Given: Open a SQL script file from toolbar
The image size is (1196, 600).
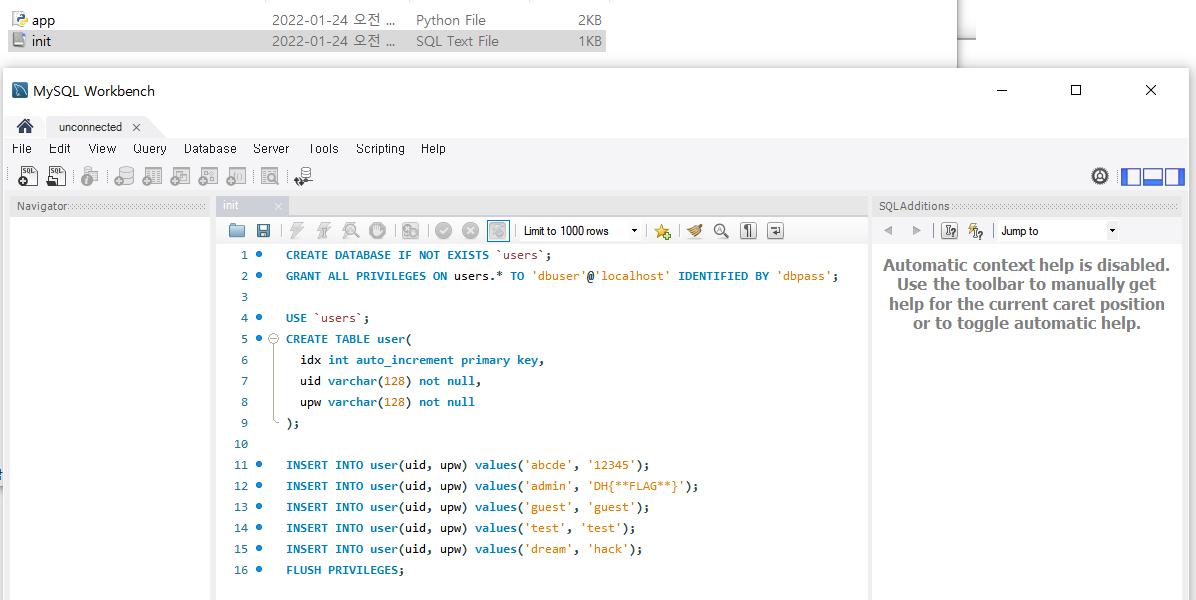Looking at the screenshot, I should [56, 176].
